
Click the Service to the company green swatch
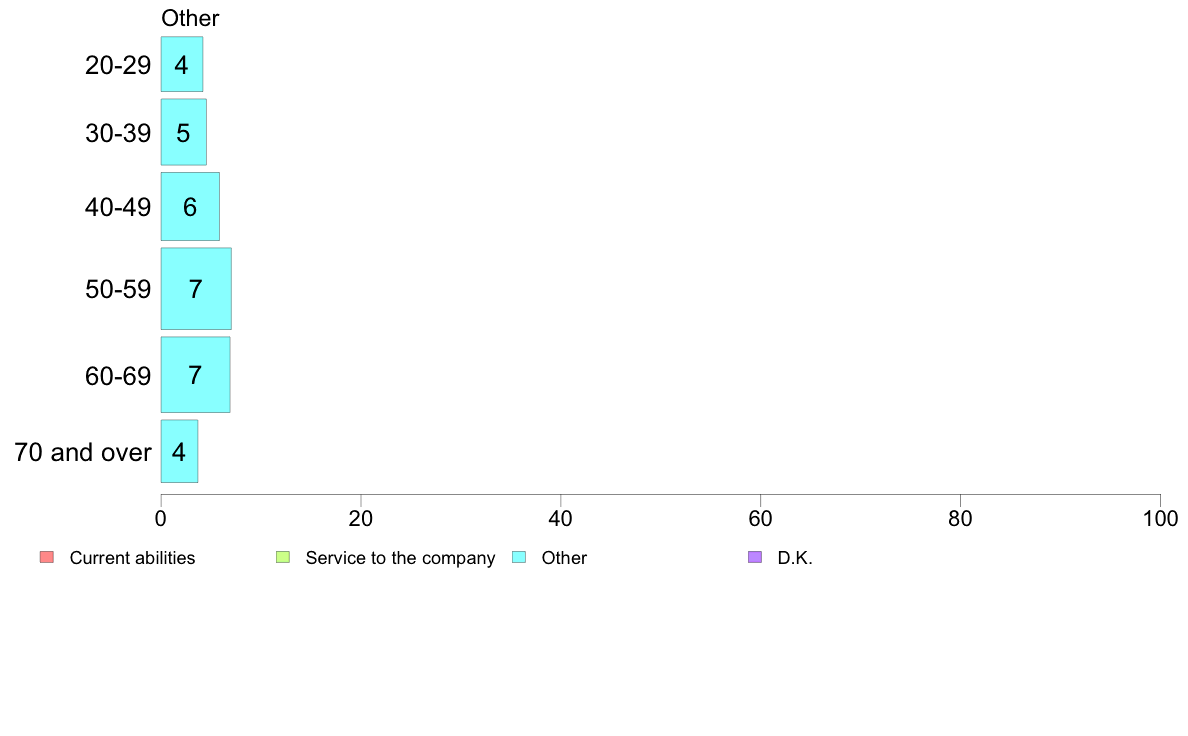(x=282, y=557)
